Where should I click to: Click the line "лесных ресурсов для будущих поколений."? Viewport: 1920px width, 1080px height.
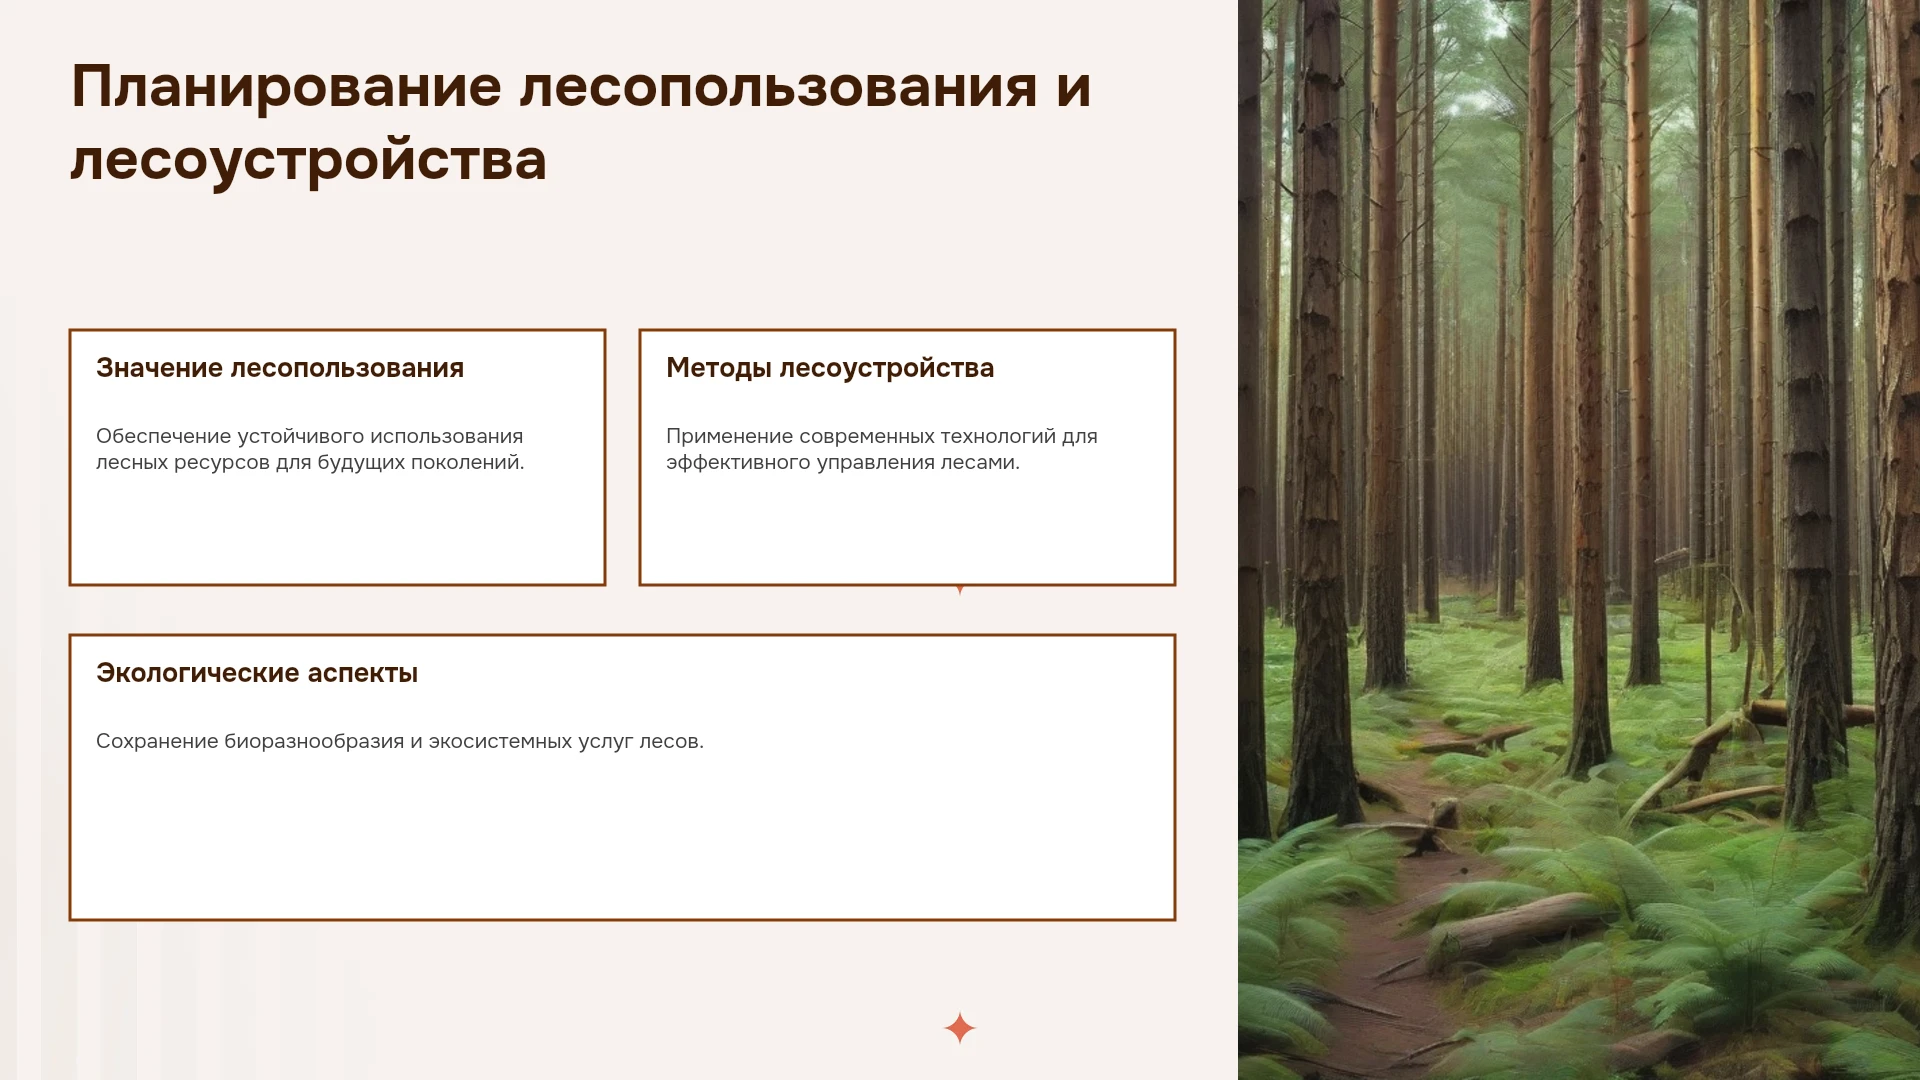pos(310,462)
